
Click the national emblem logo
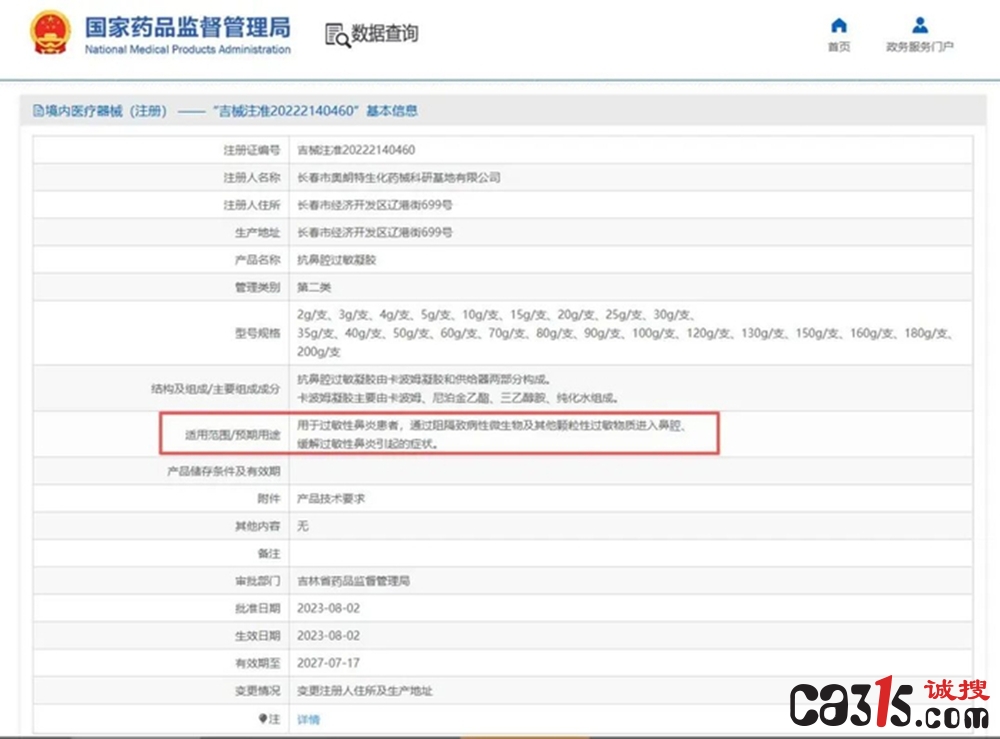click(50, 32)
